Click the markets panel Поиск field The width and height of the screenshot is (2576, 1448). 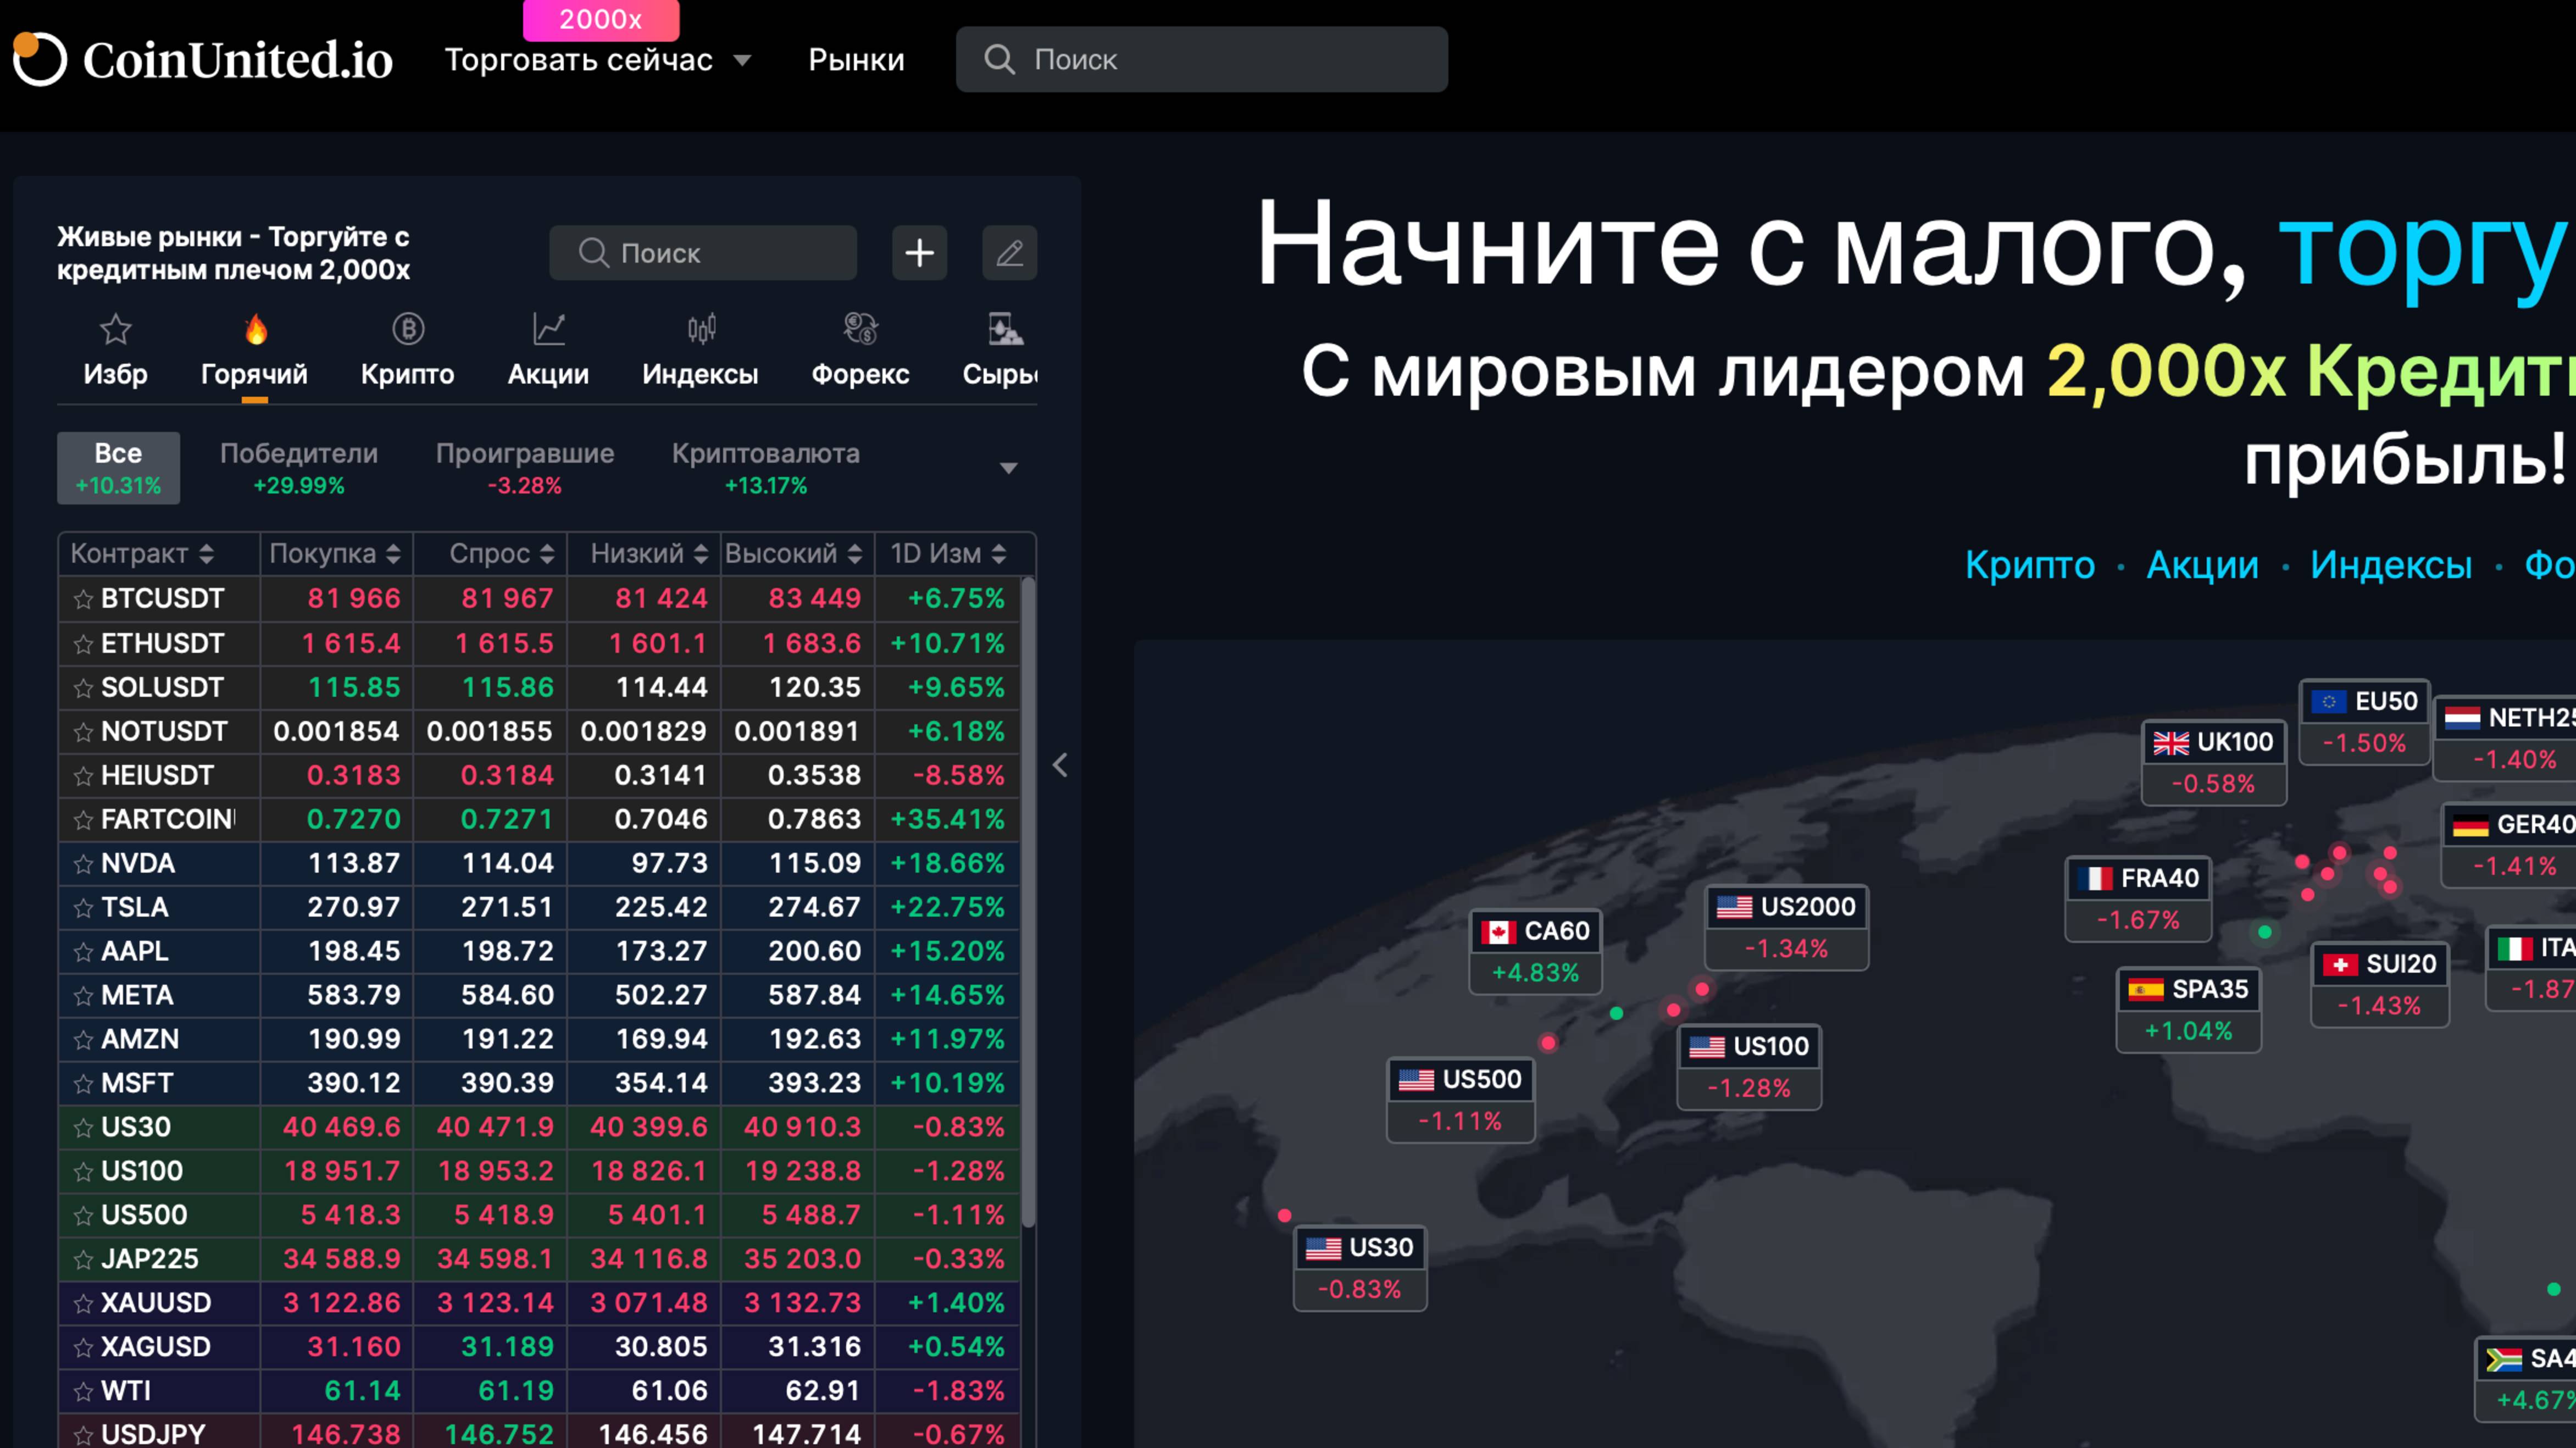(703, 253)
